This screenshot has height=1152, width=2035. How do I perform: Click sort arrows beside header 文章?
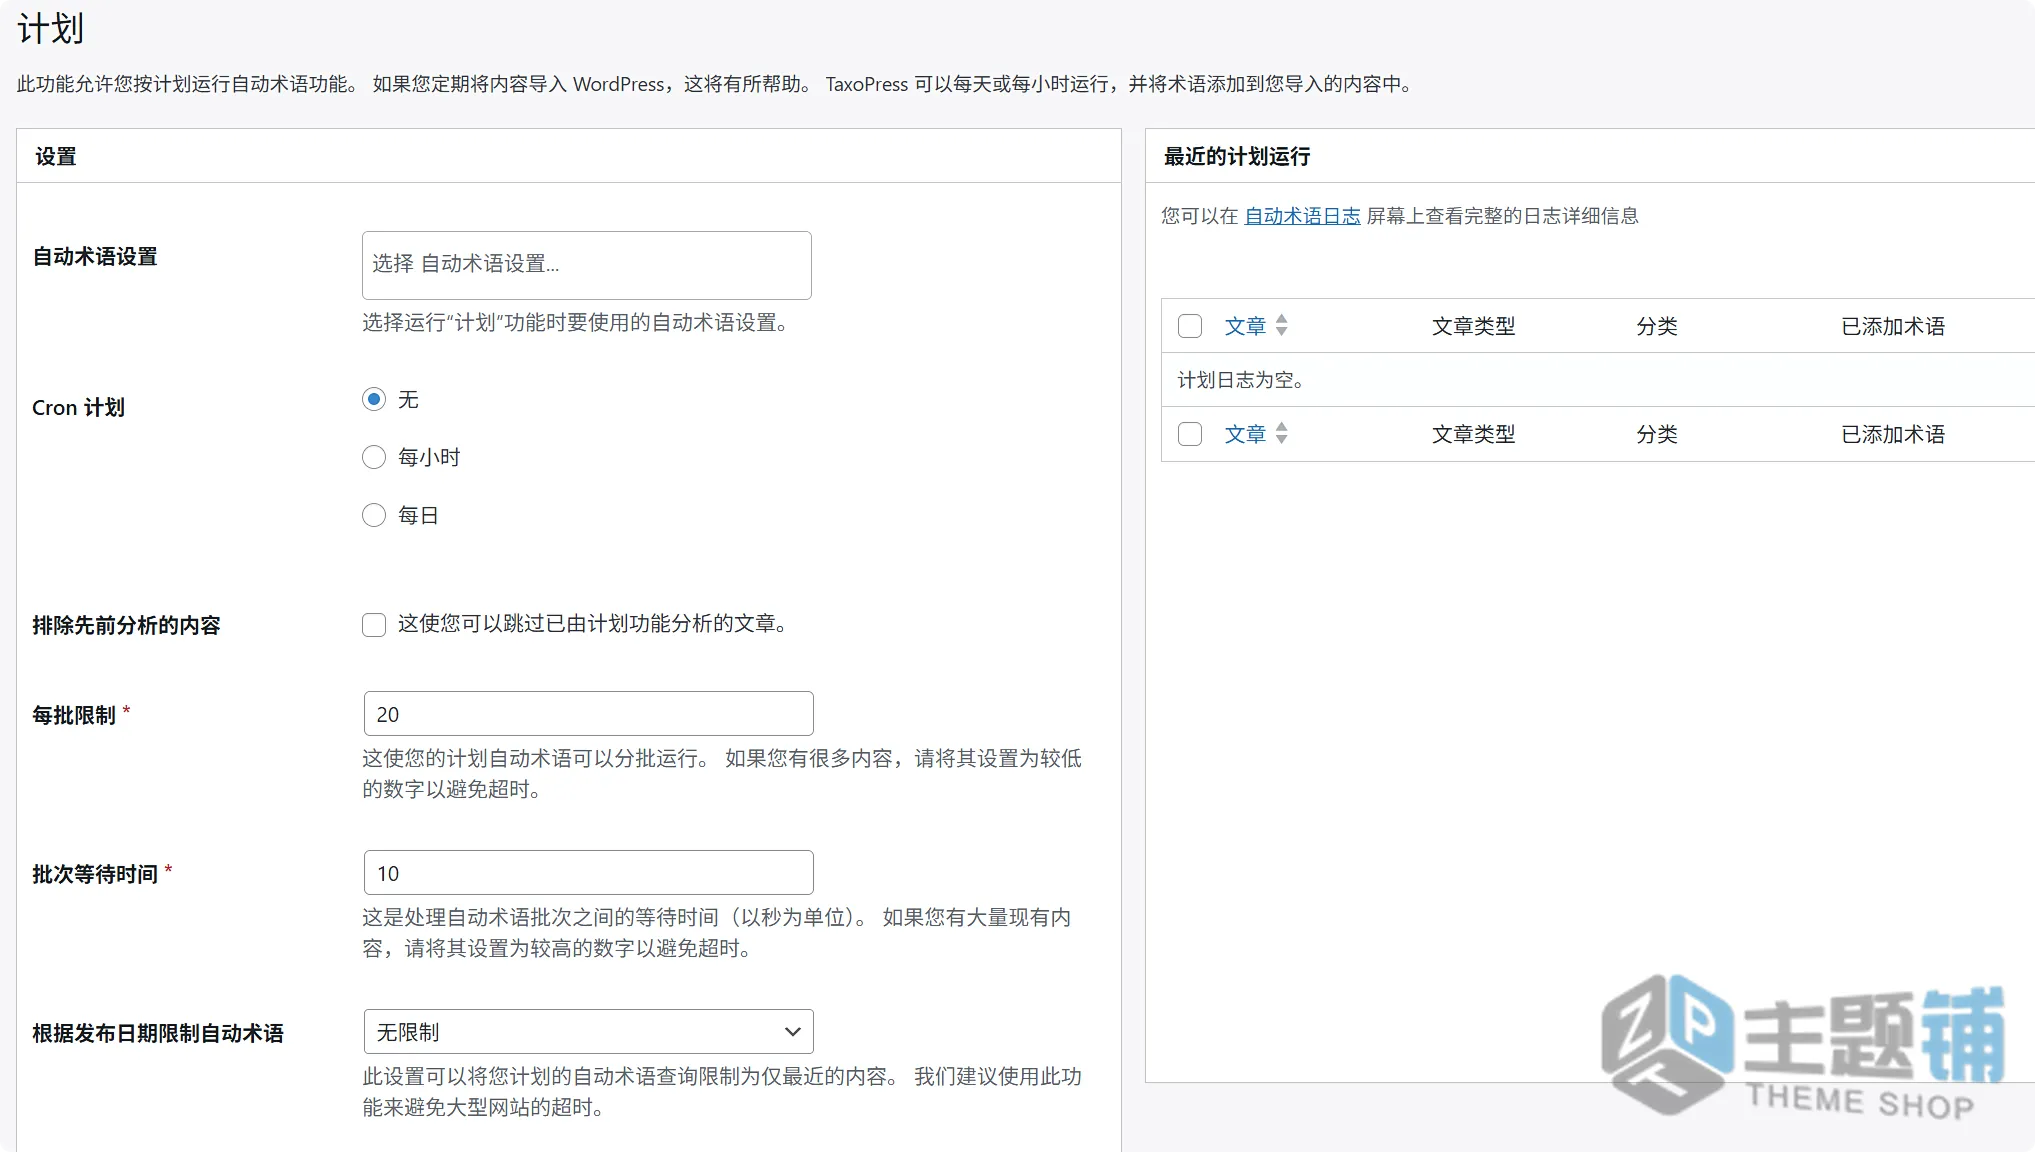(1282, 325)
